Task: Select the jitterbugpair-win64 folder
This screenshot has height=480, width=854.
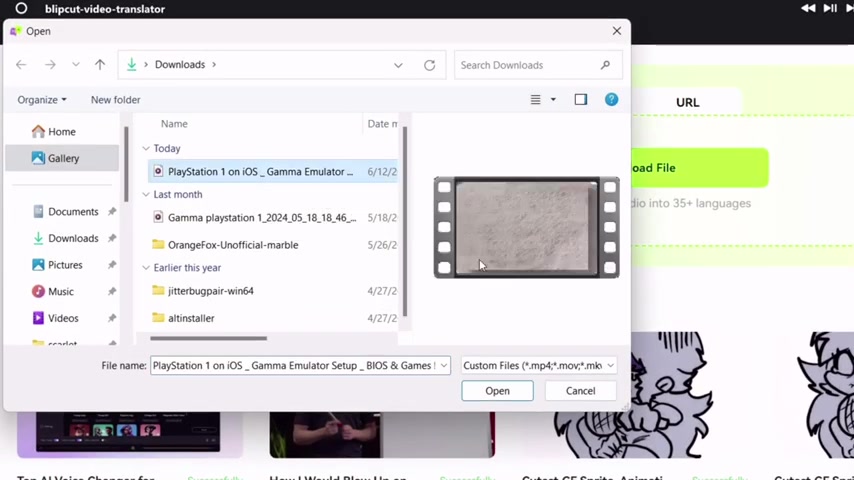Action: [273, 291]
